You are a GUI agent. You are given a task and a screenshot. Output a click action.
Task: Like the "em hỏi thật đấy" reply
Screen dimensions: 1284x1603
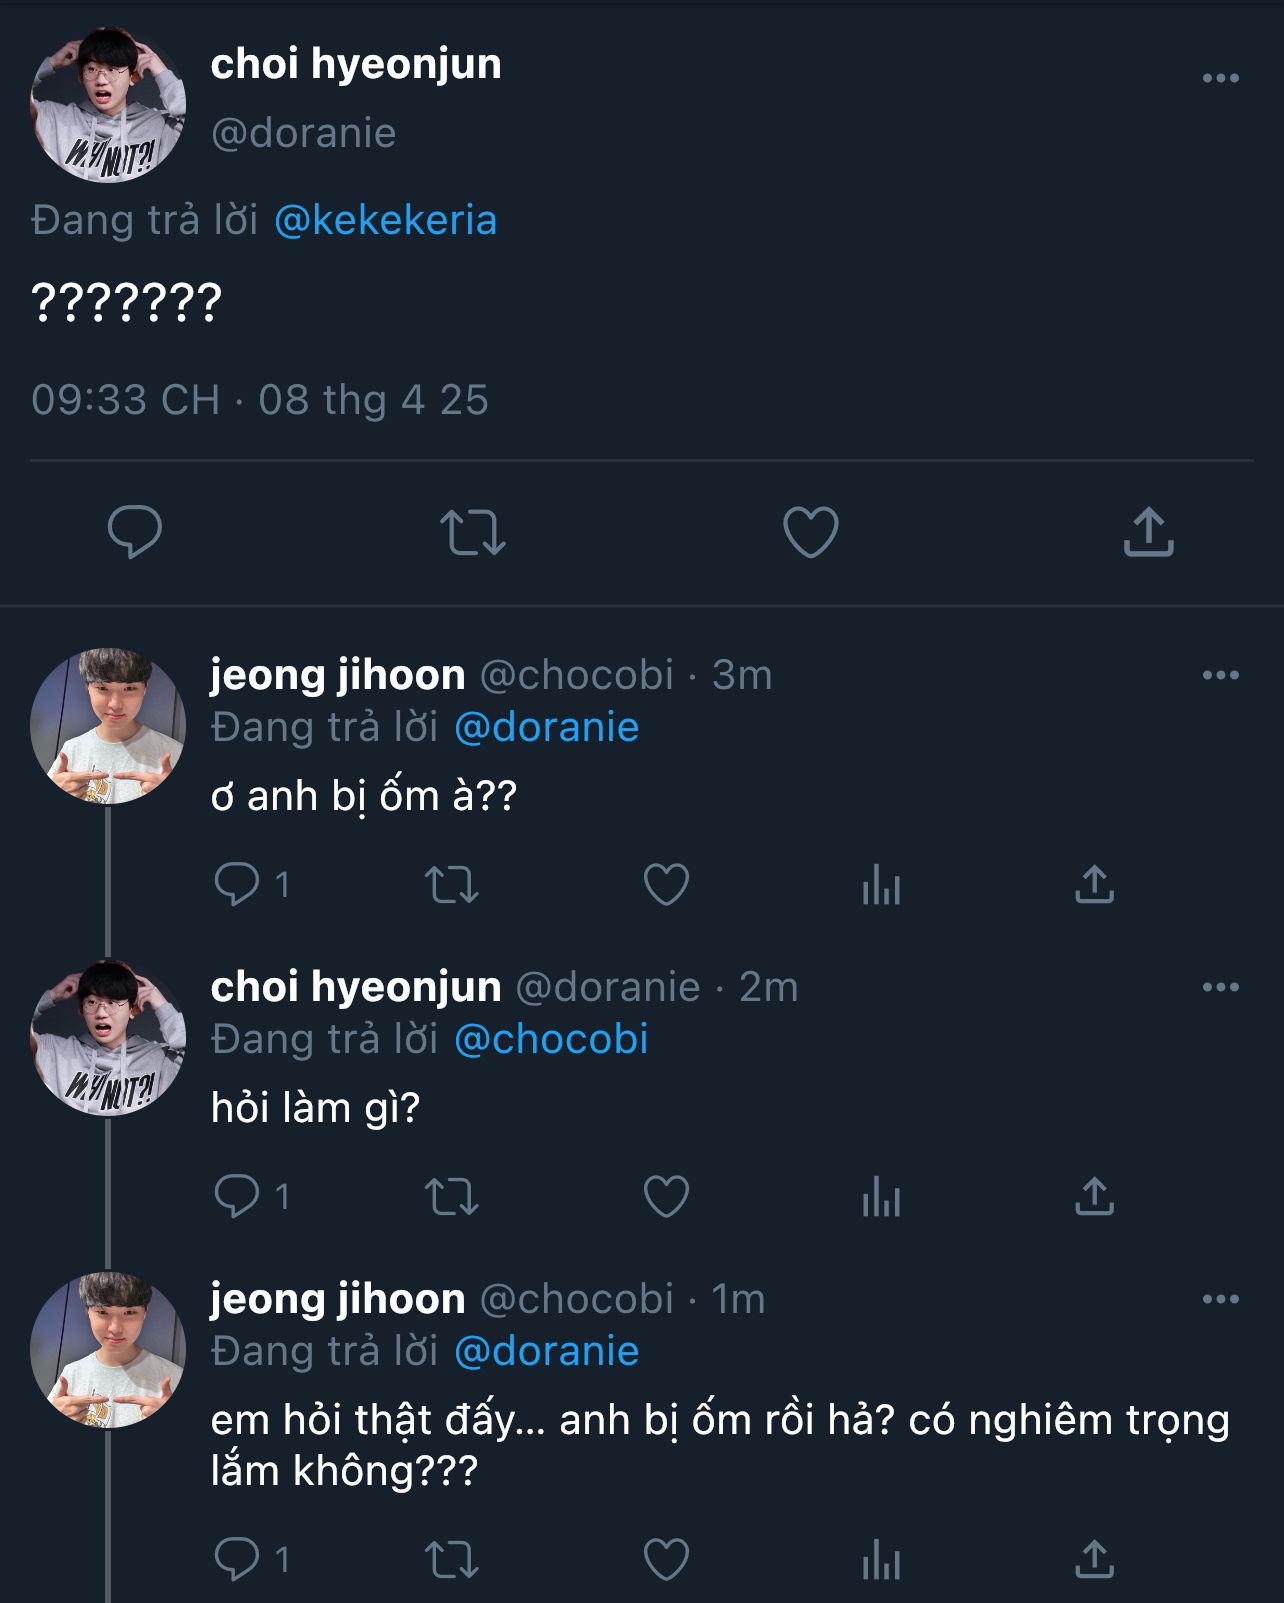(x=666, y=1558)
